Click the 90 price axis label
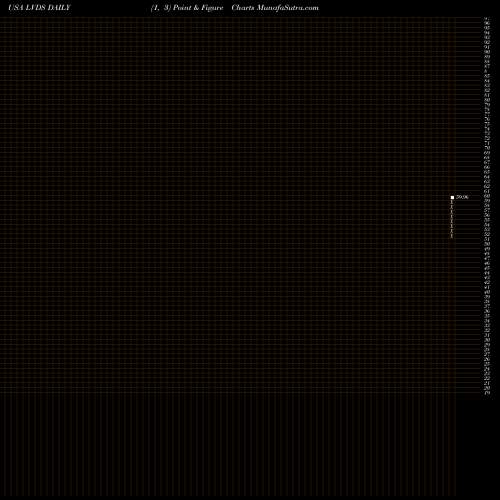Viewport: 500px width, 500px height. 487,52
